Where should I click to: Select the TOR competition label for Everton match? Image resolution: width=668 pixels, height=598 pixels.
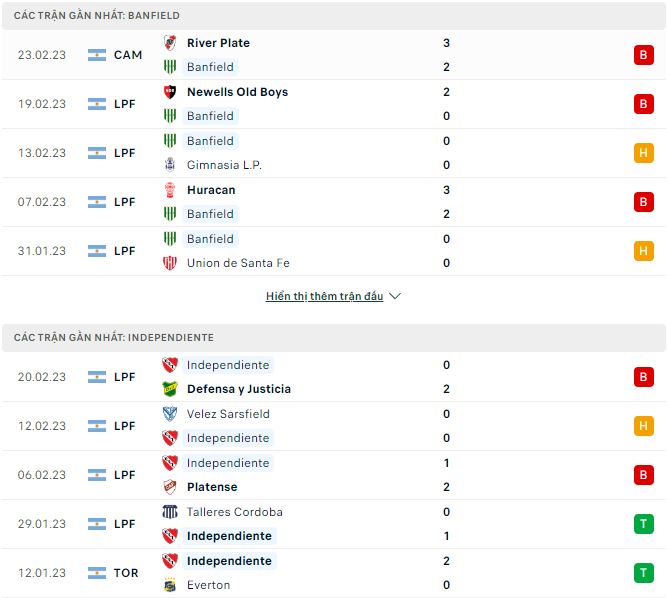pos(126,573)
